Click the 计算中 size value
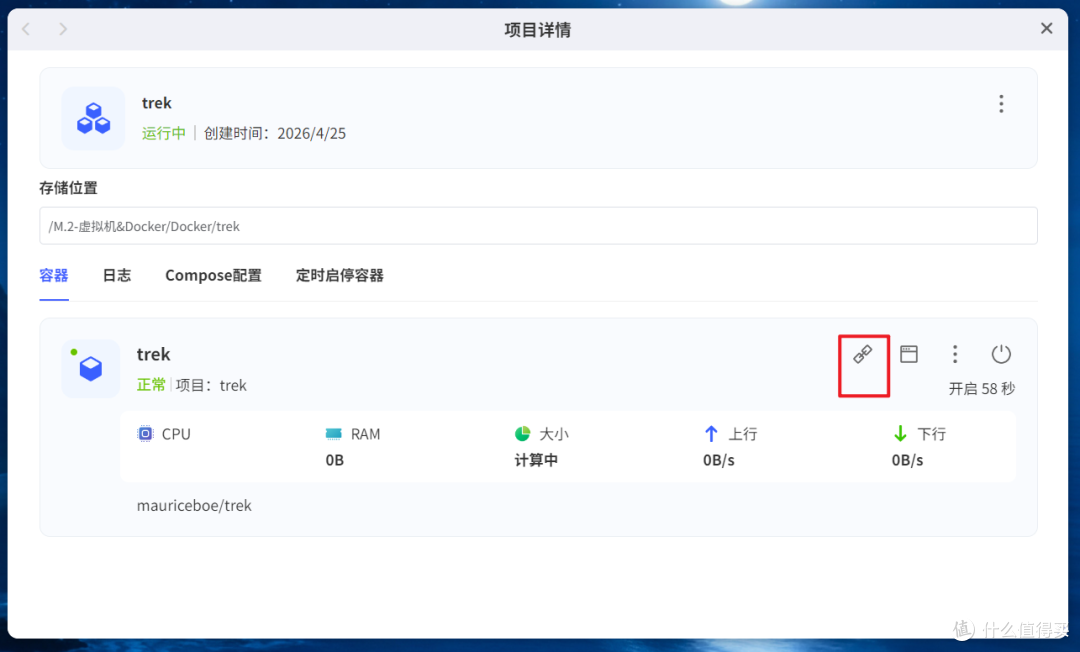The width and height of the screenshot is (1080, 652). point(536,460)
